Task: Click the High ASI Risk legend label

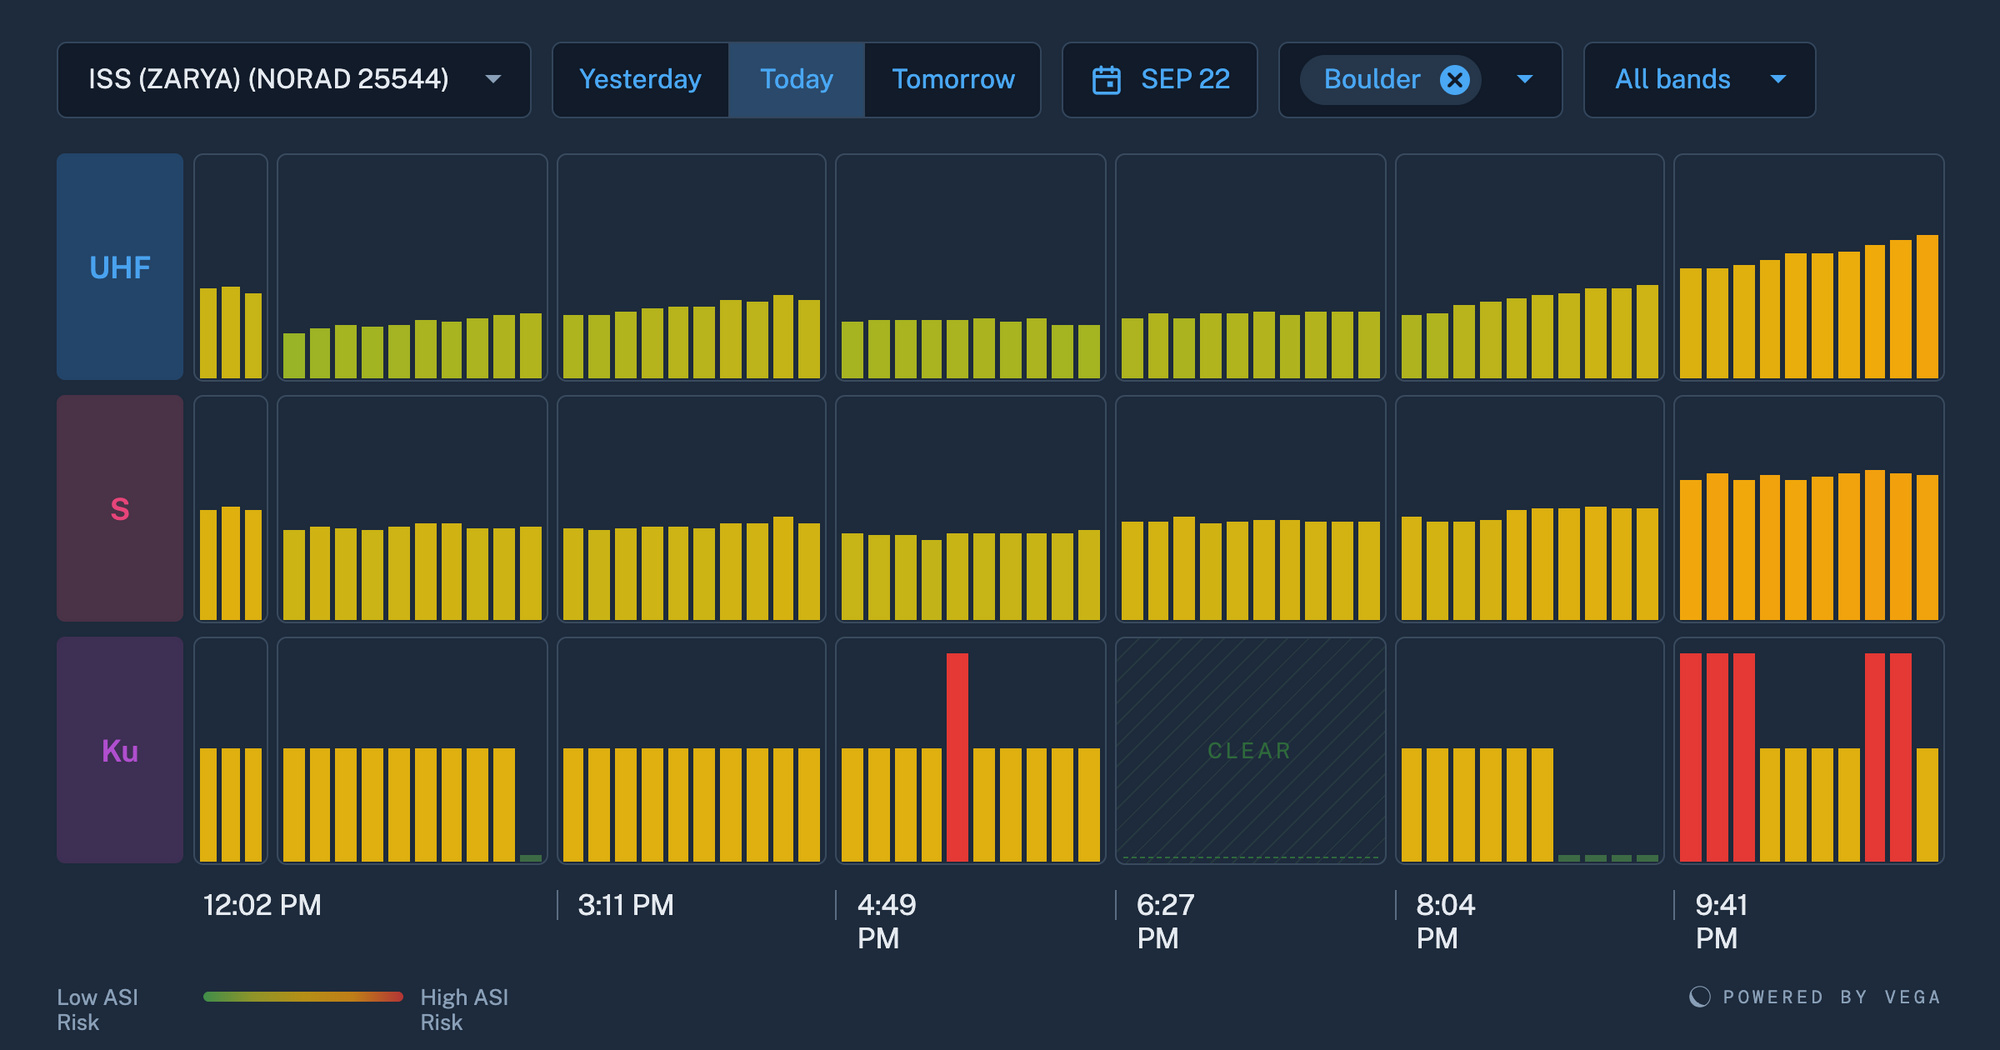Action: [464, 1010]
